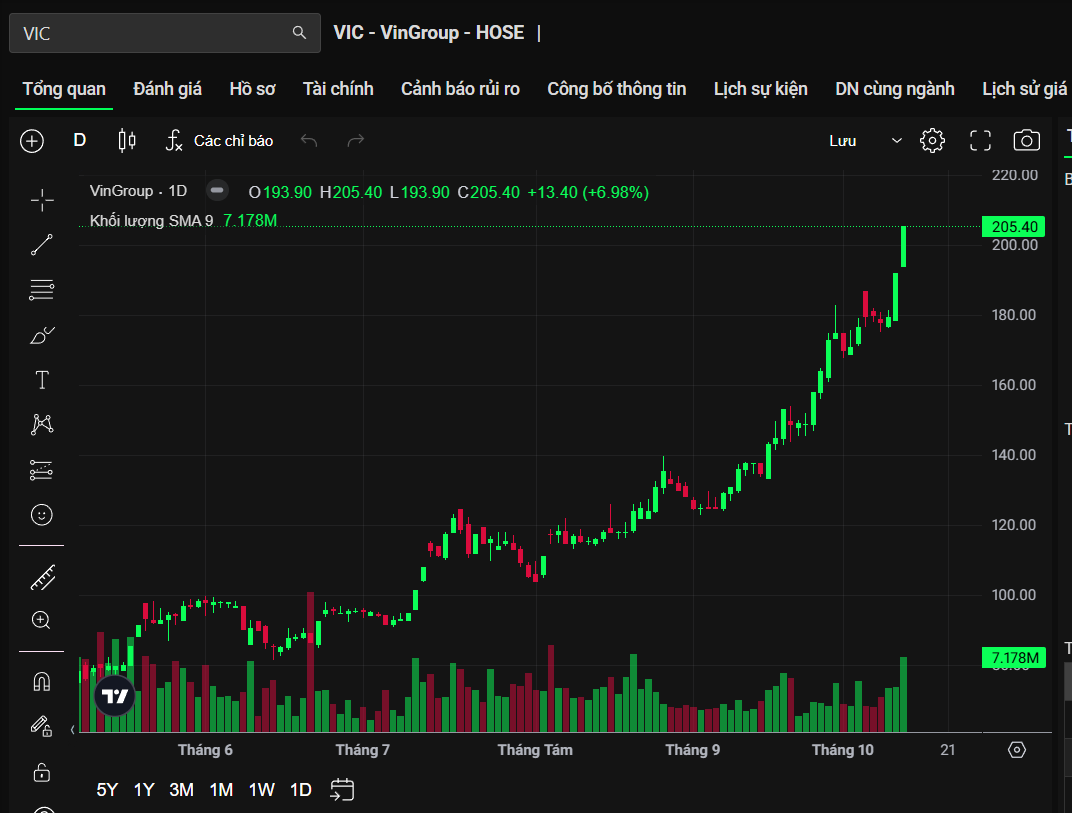Image resolution: width=1072 pixels, height=813 pixels.
Task: Enter fullscreen chart mode
Action: pyautogui.click(x=980, y=141)
